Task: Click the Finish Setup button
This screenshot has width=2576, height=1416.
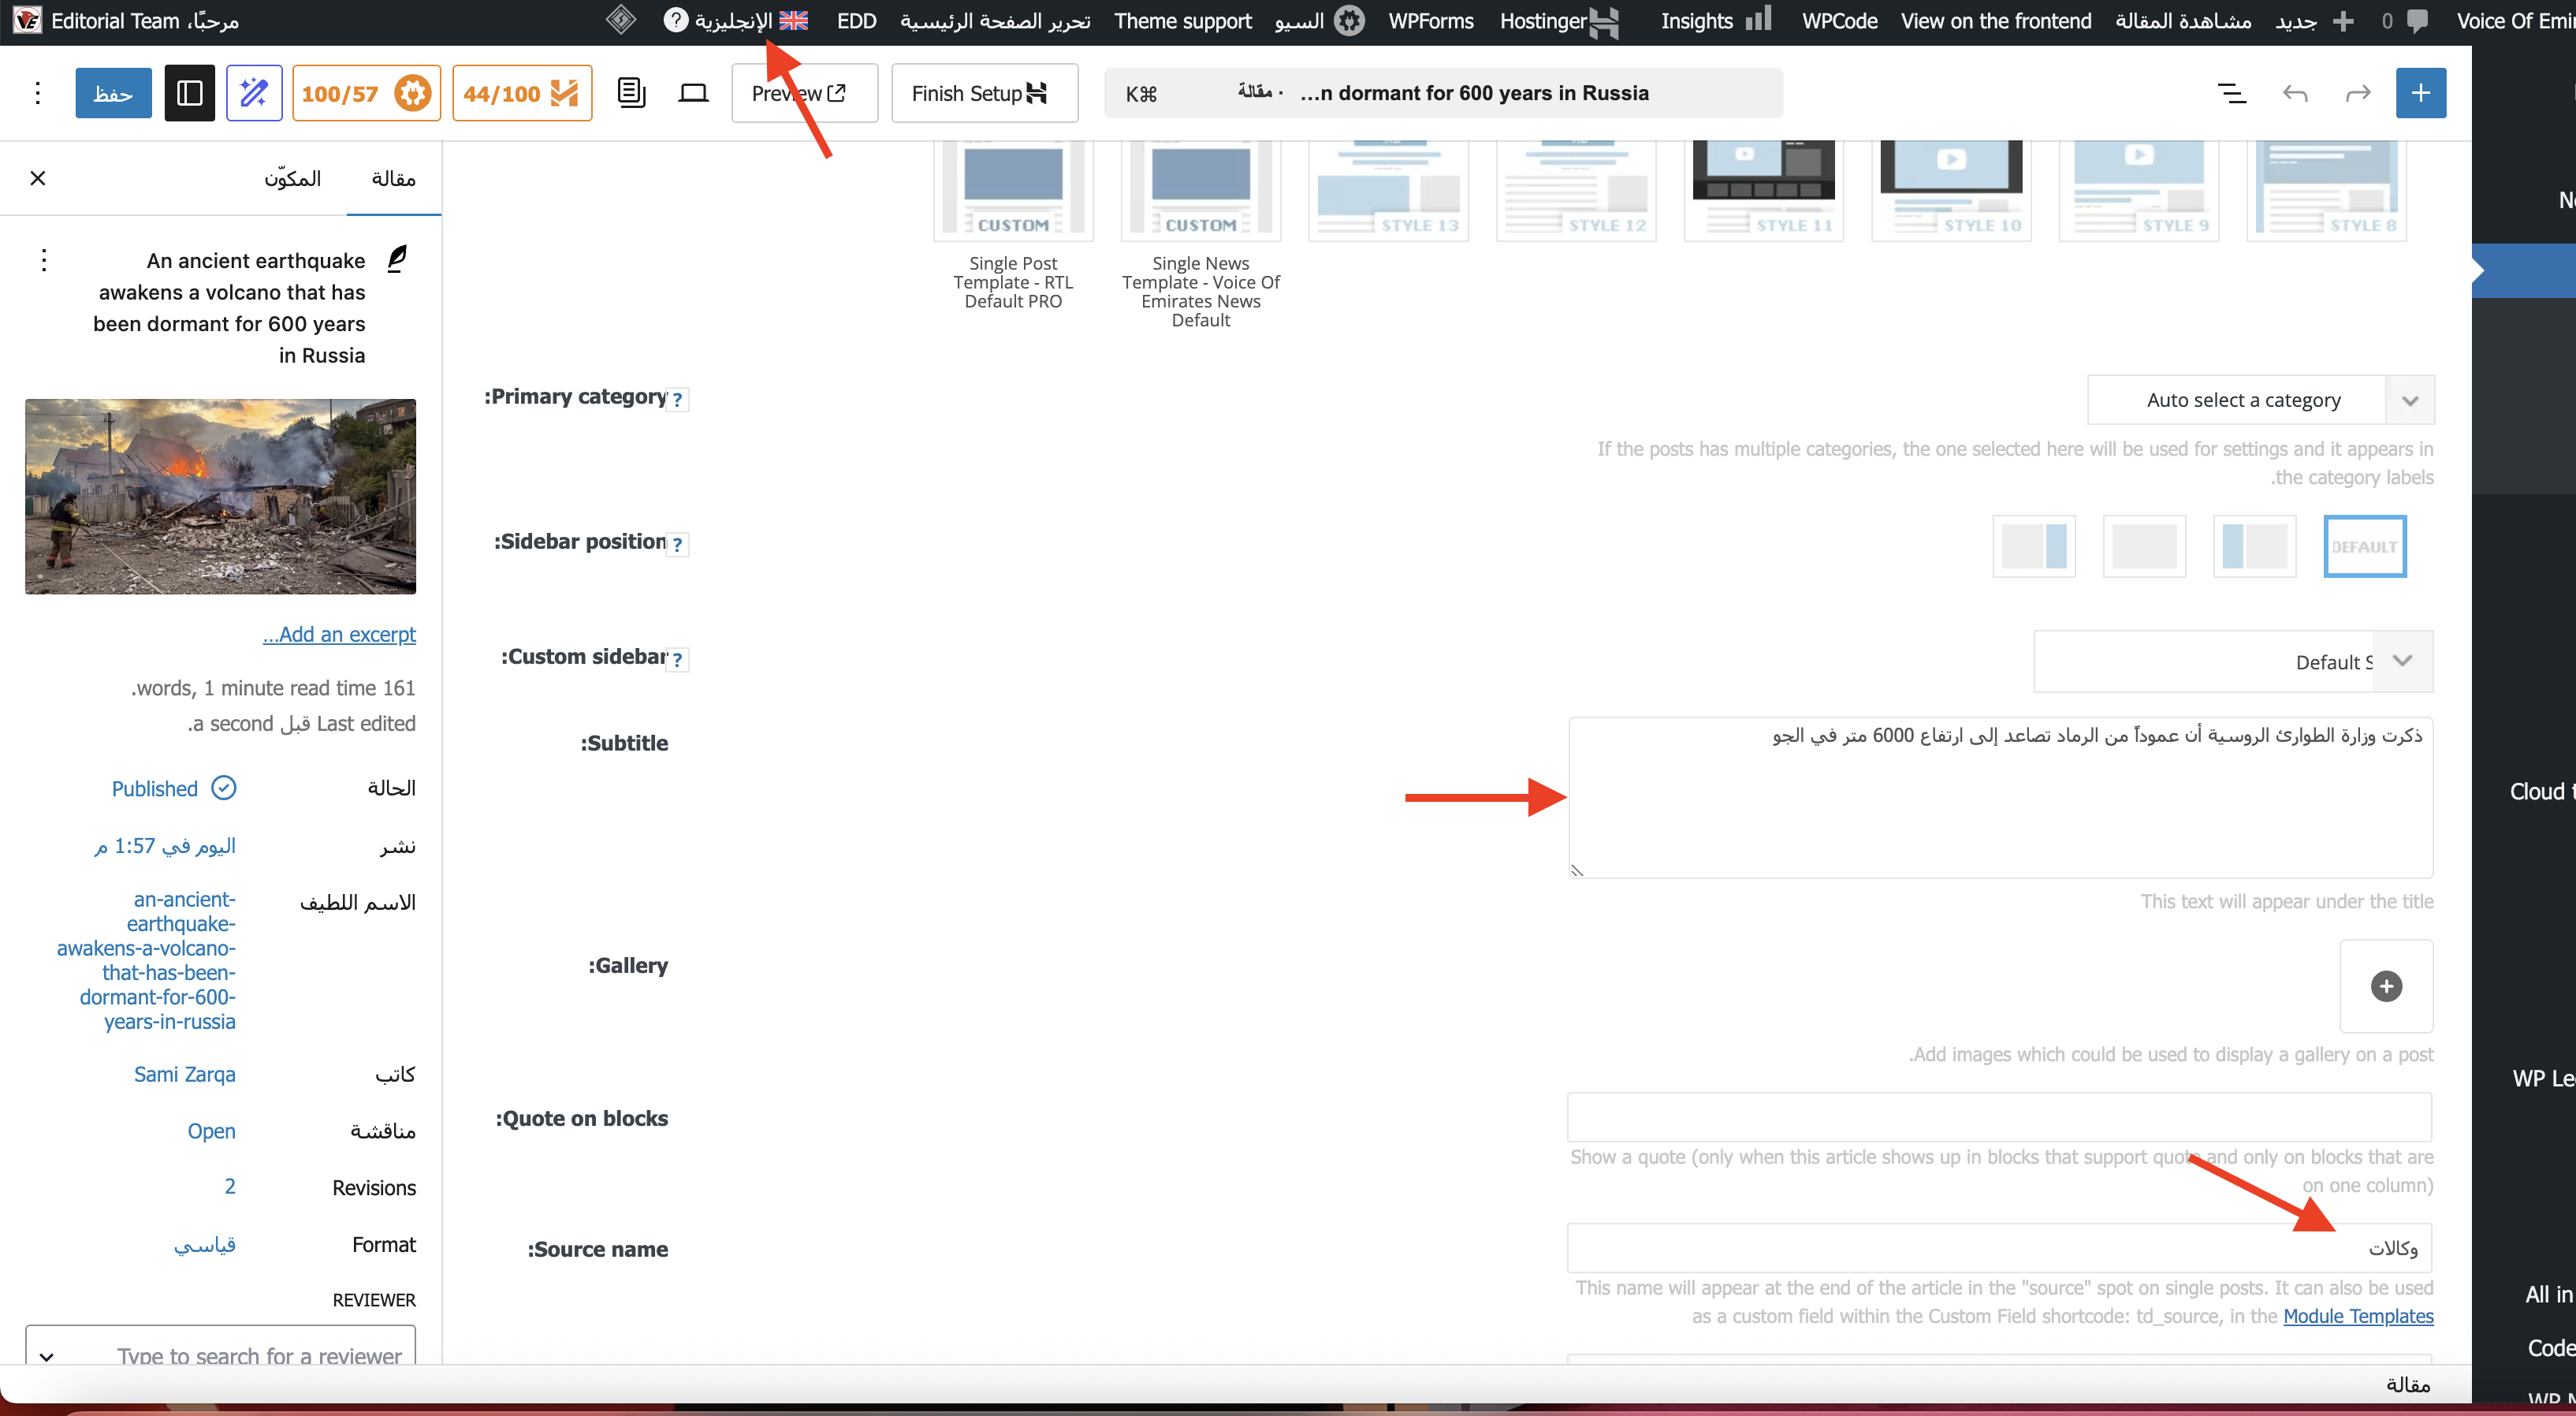Action: tap(984, 93)
